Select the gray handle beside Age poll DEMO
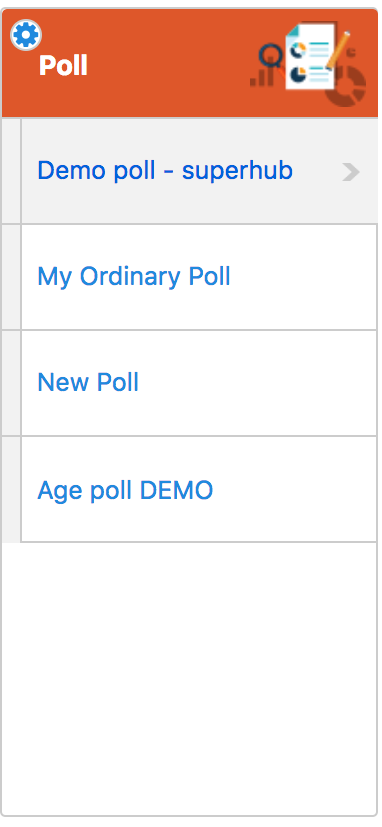 coord(11,489)
